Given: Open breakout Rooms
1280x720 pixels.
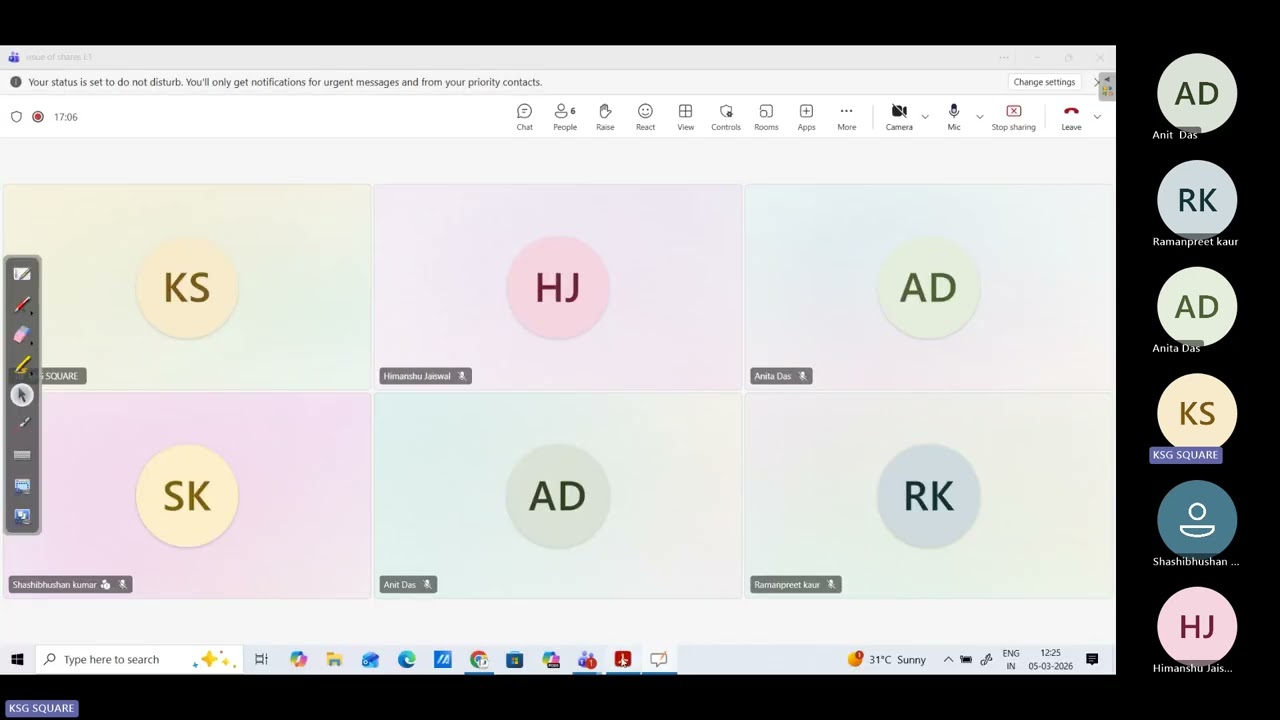Looking at the screenshot, I should [766, 117].
